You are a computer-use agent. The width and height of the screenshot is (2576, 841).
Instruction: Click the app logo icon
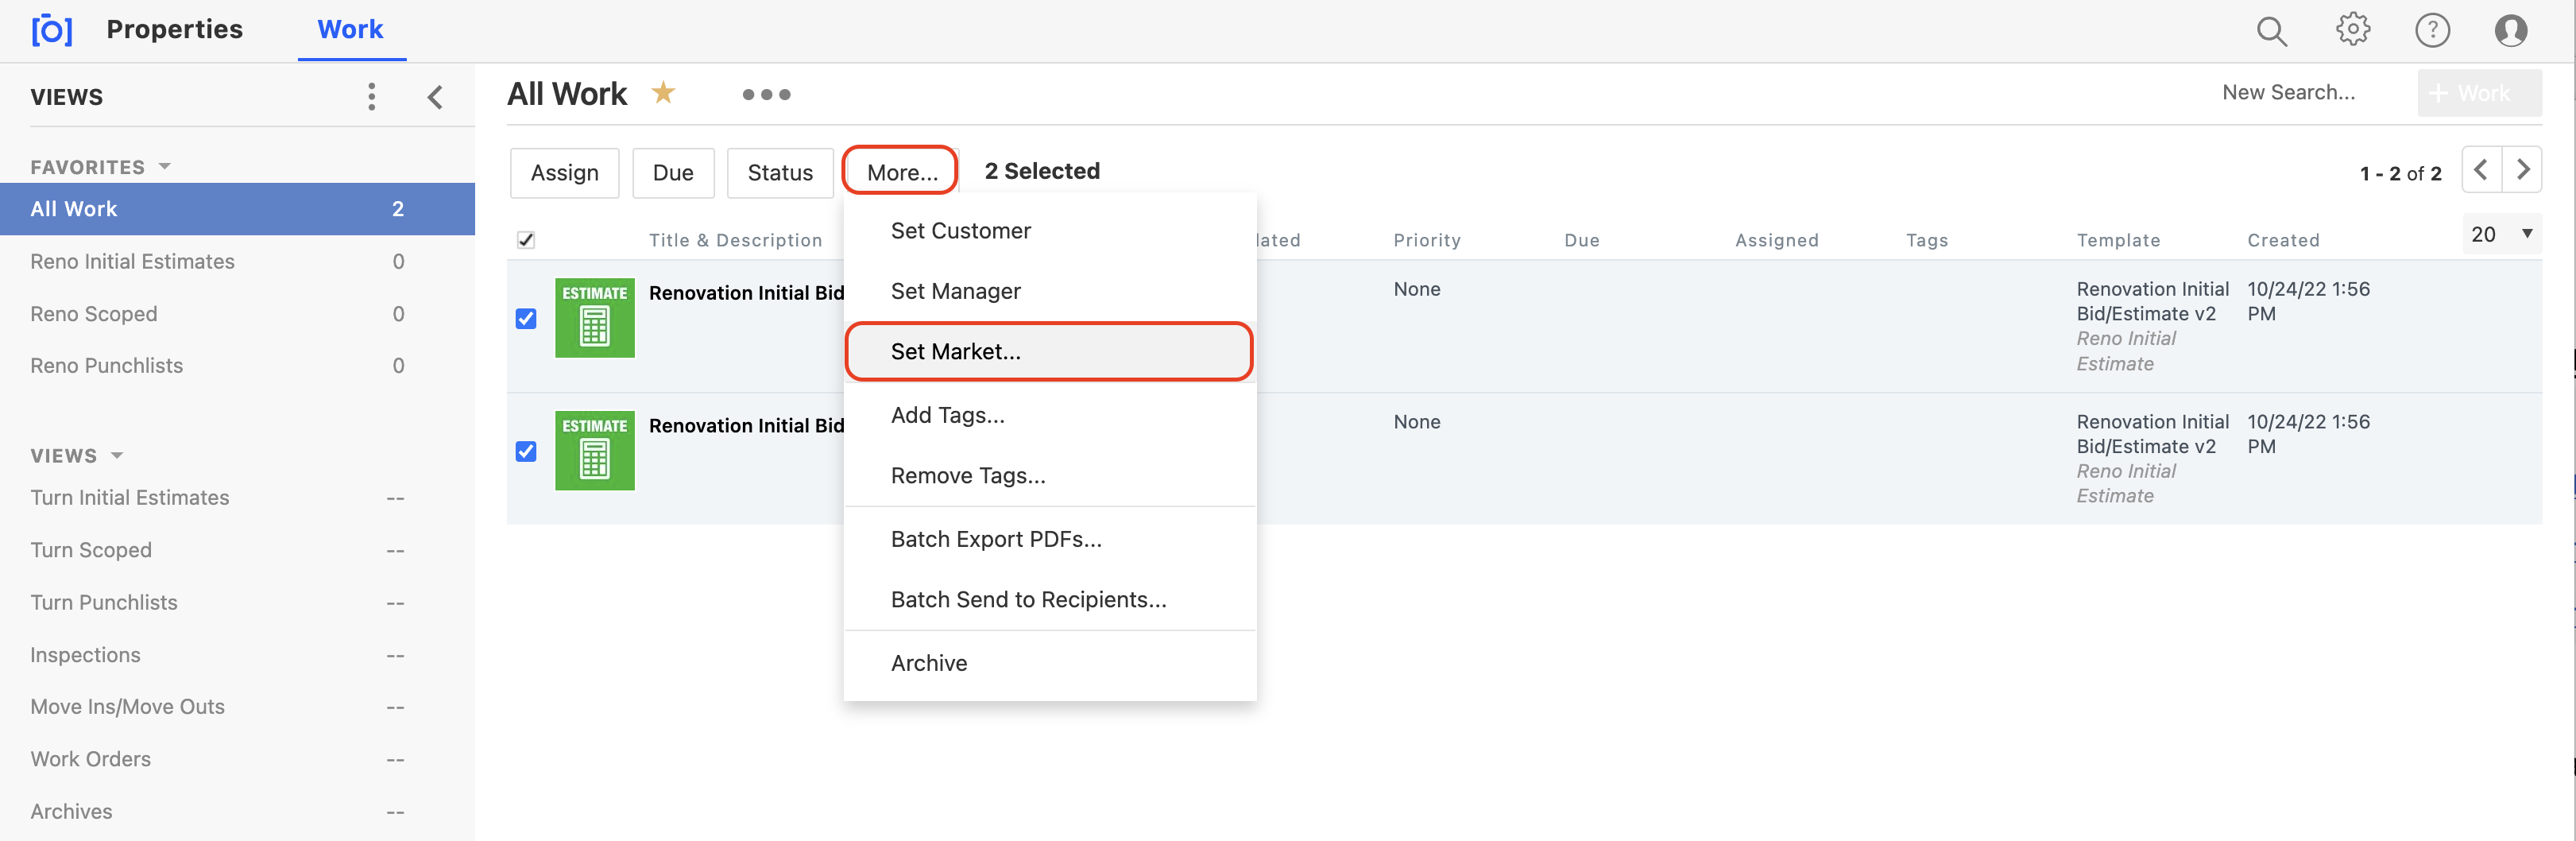pyautogui.click(x=51, y=30)
